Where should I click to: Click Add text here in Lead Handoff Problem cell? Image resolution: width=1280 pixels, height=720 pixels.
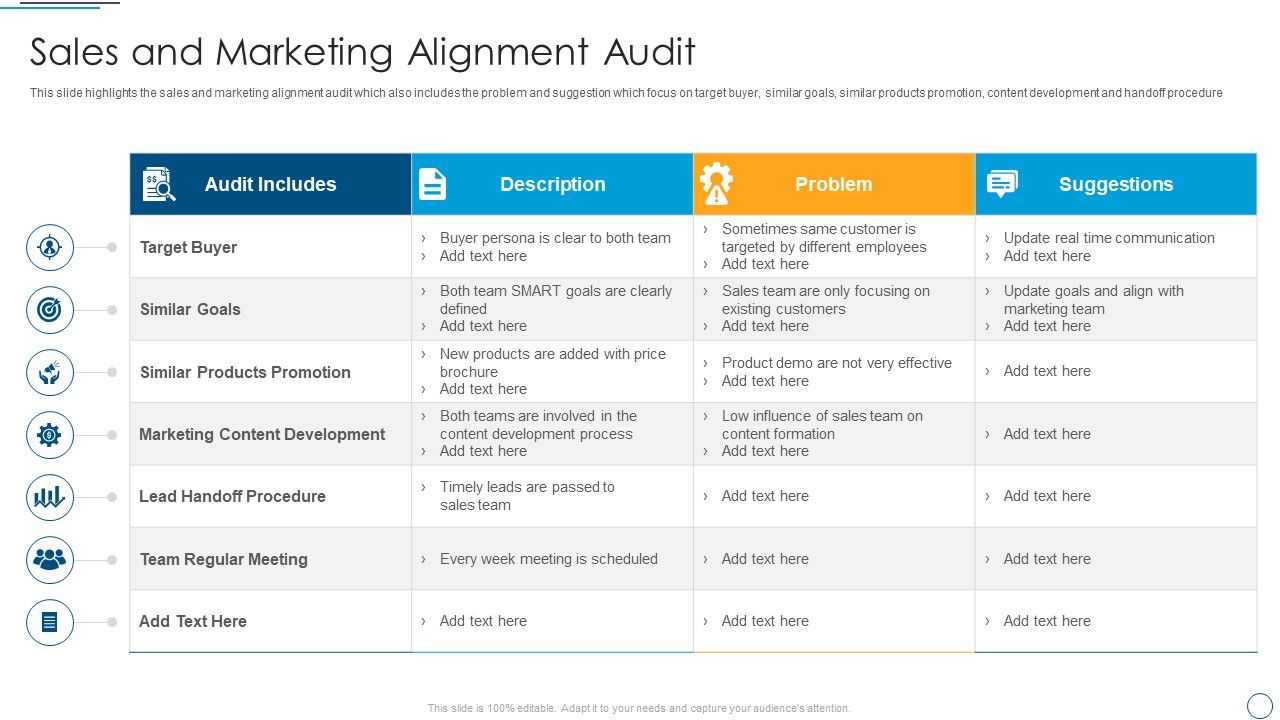[765, 496]
